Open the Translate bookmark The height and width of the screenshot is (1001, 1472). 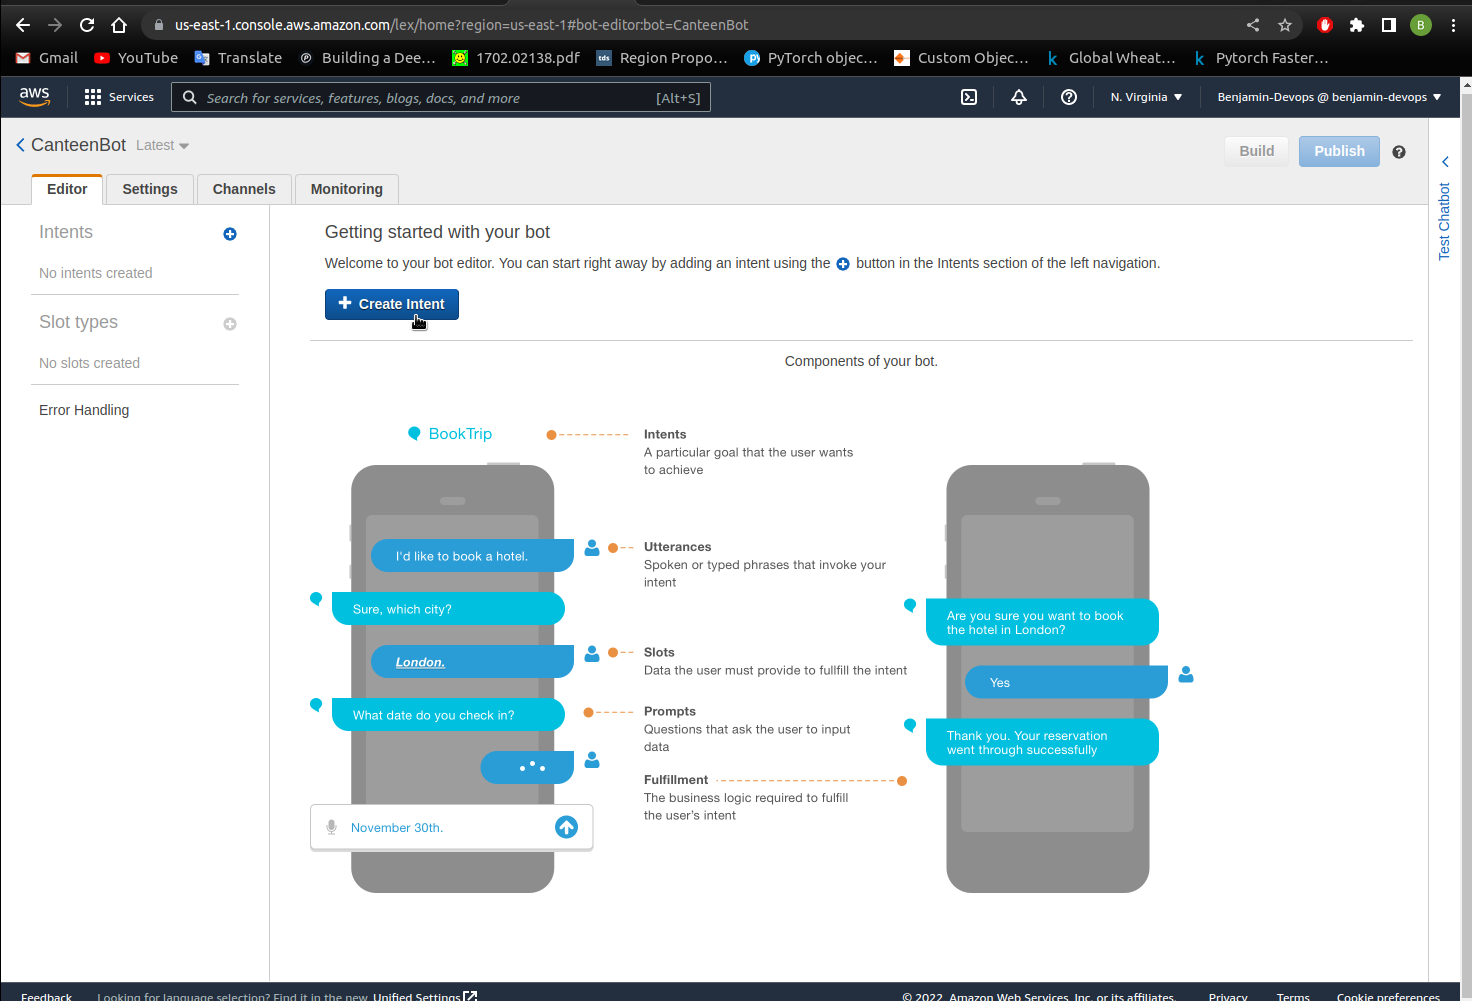(x=238, y=58)
